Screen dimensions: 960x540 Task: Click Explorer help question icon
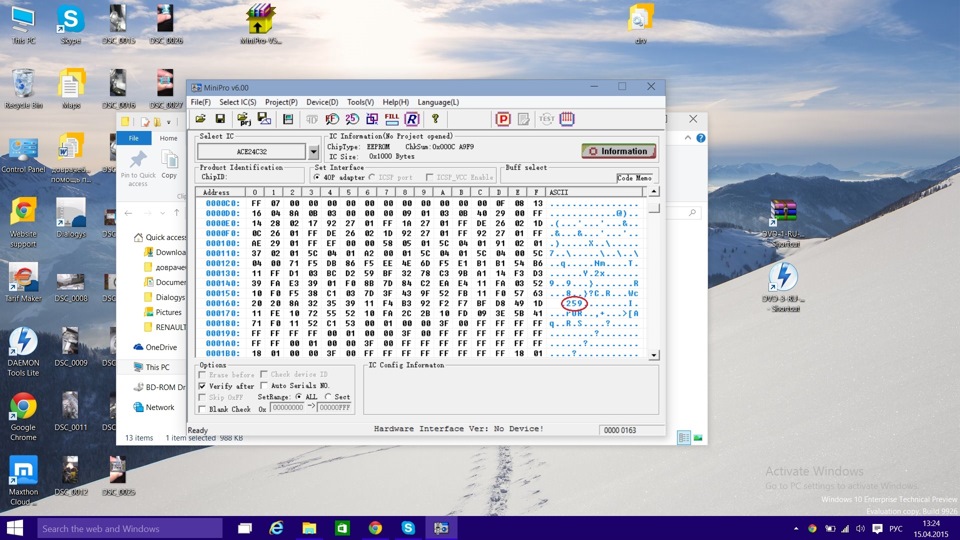click(701, 138)
